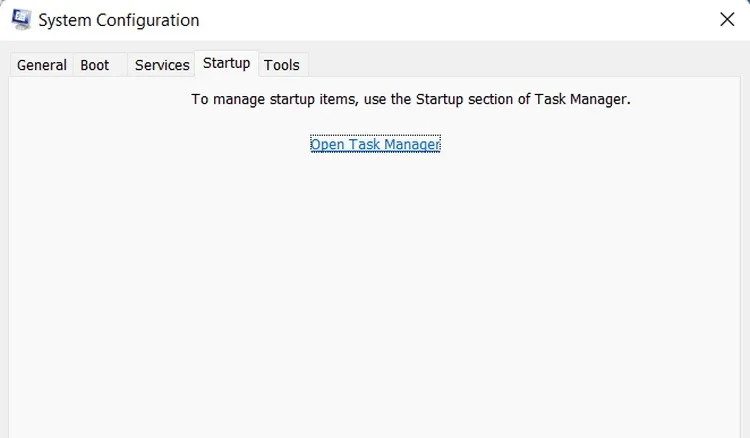Viewport: 750px width, 438px height.
Task: Click the word "Manager" in the link
Action: [x=410, y=144]
